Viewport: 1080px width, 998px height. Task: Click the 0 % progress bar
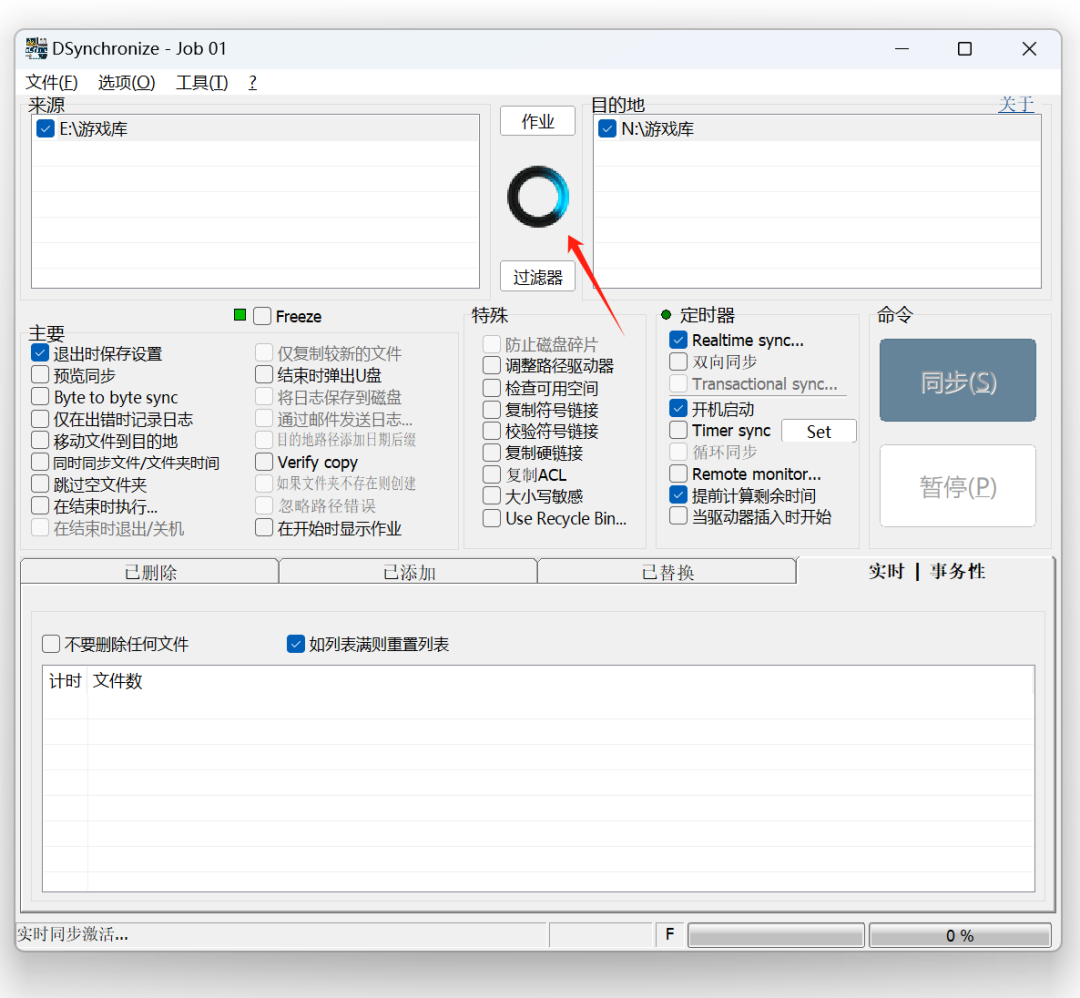(x=960, y=935)
